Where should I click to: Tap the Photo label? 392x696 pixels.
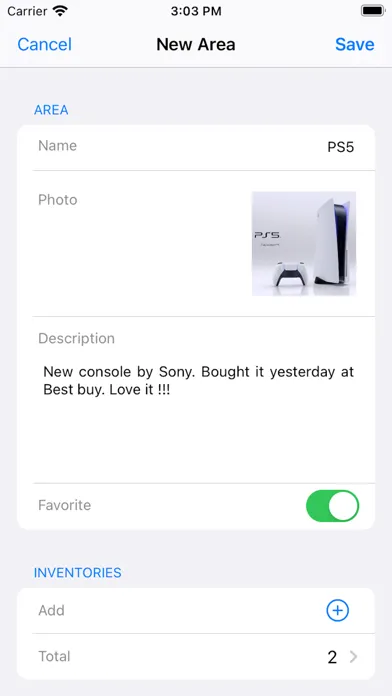click(58, 200)
